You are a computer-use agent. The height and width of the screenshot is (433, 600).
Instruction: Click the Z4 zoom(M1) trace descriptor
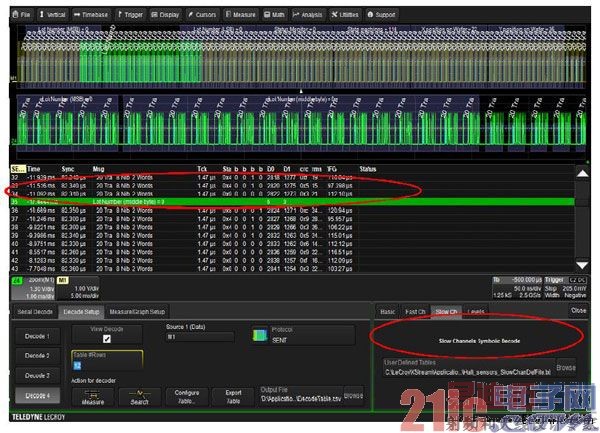click(x=33, y=288)
